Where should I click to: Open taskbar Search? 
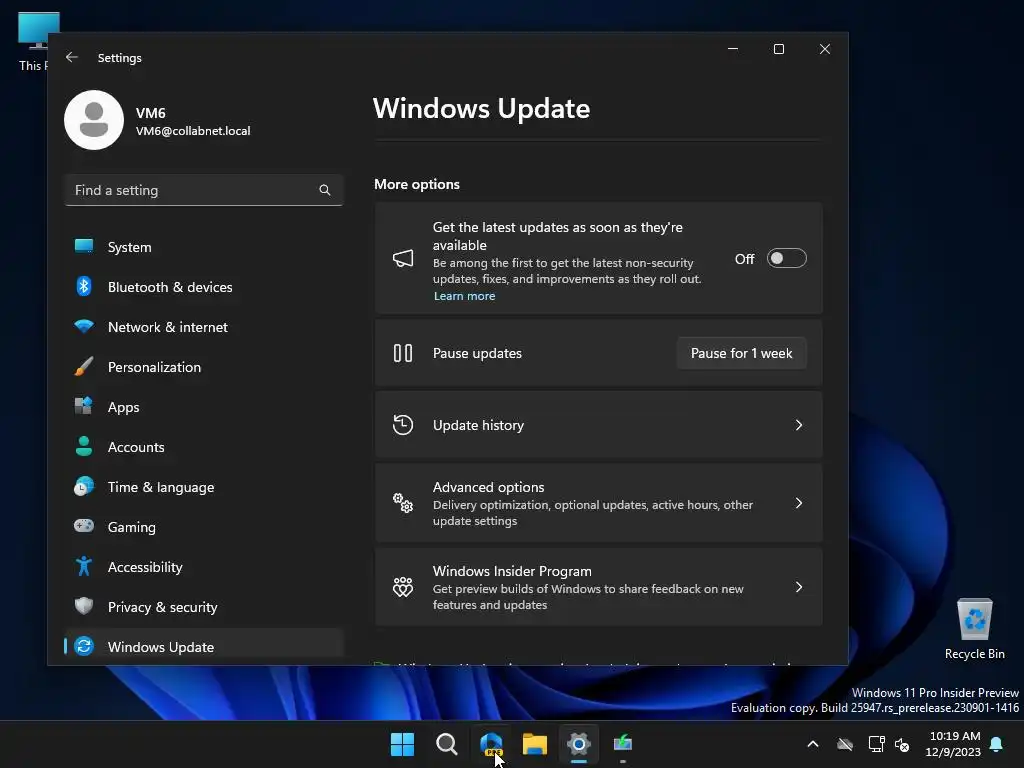point(447,744)
